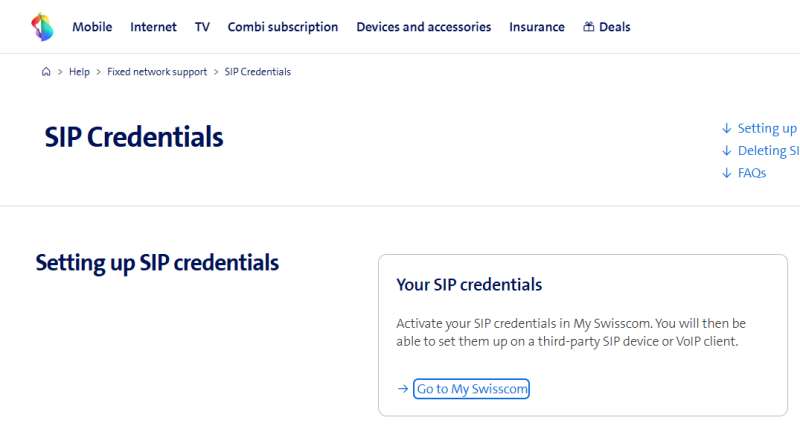Image resolution: width=800 pixels, height=438 pixels.
Task: Open the Mobile menu
Action: click(x=92, y=27)
